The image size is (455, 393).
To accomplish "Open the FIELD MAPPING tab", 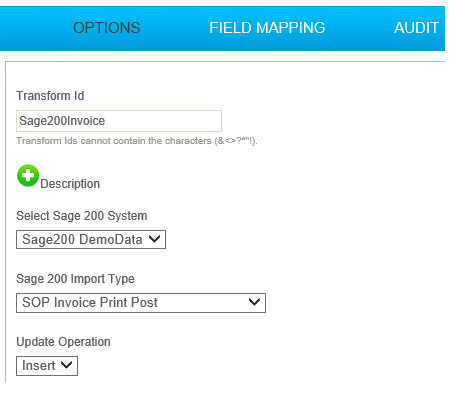I will tap(267, 28).
